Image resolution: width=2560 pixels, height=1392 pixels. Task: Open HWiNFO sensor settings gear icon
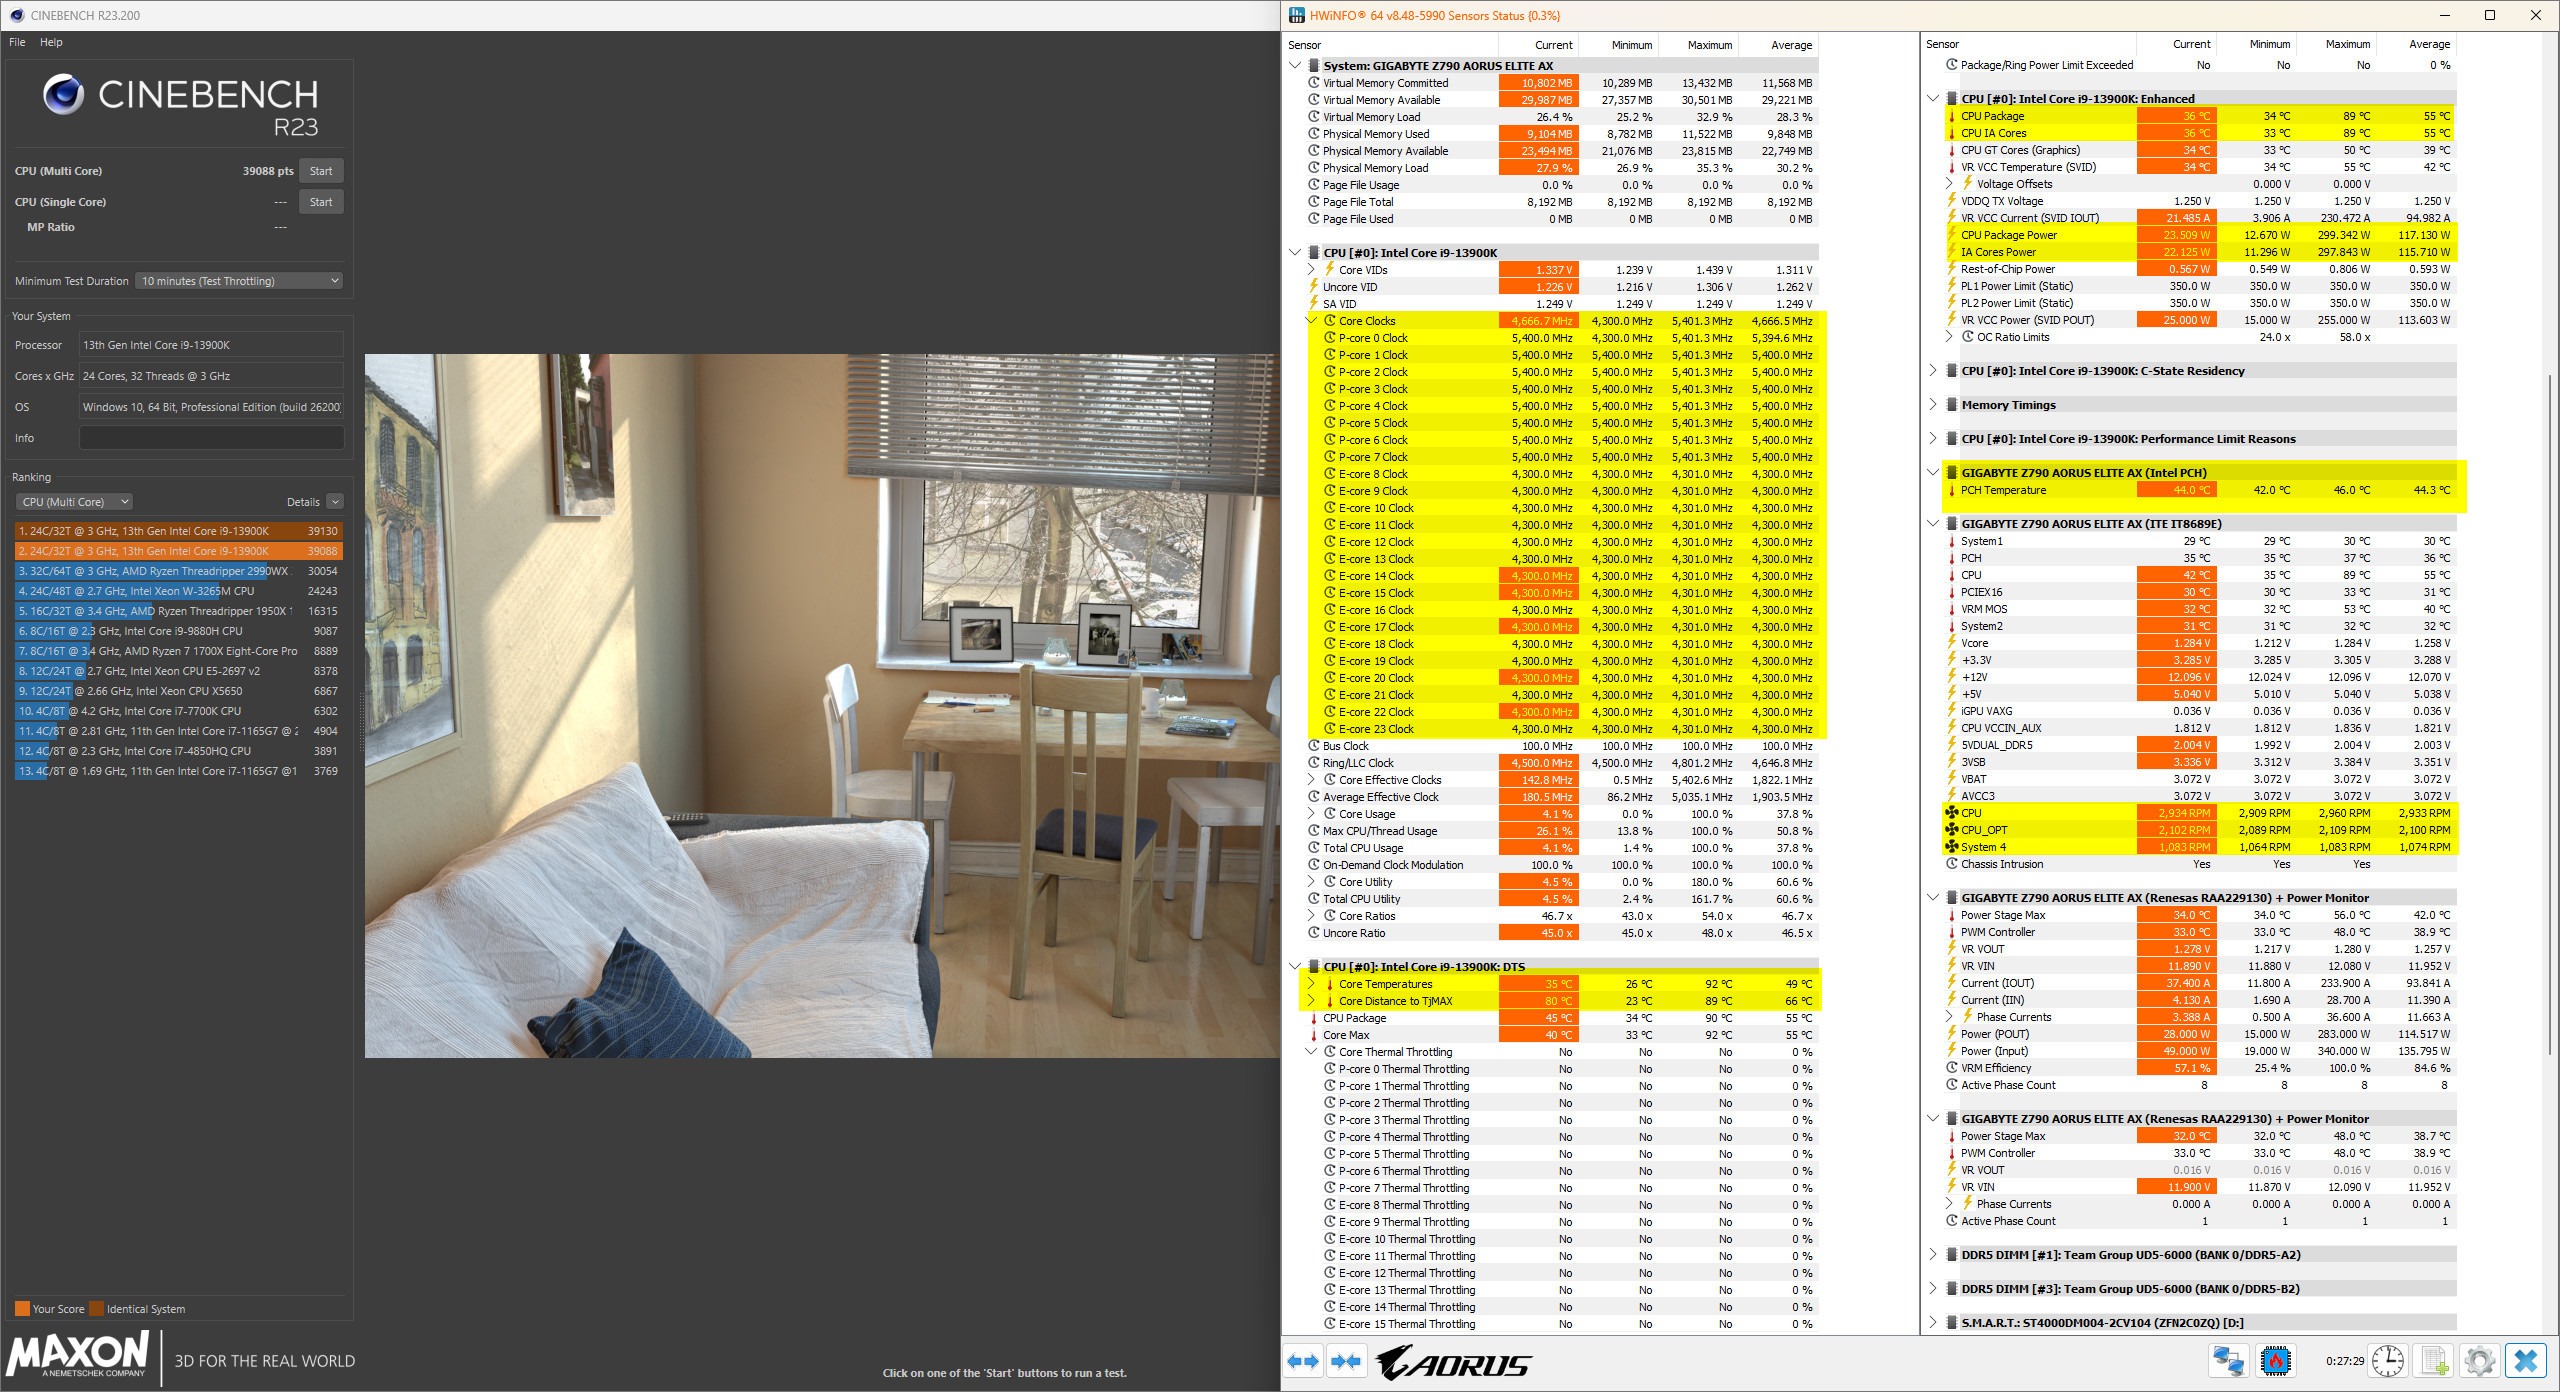[x=2479, y=1361]
